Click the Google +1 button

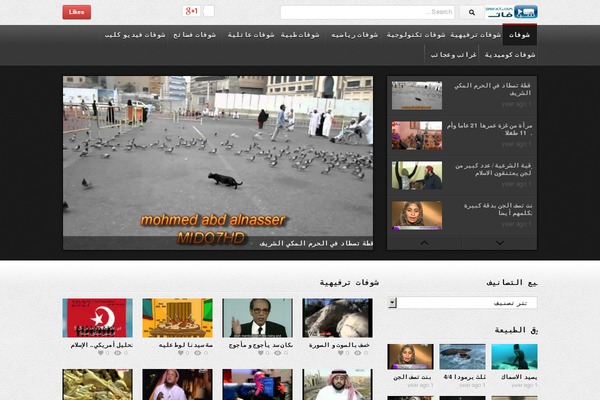point(191,11)
